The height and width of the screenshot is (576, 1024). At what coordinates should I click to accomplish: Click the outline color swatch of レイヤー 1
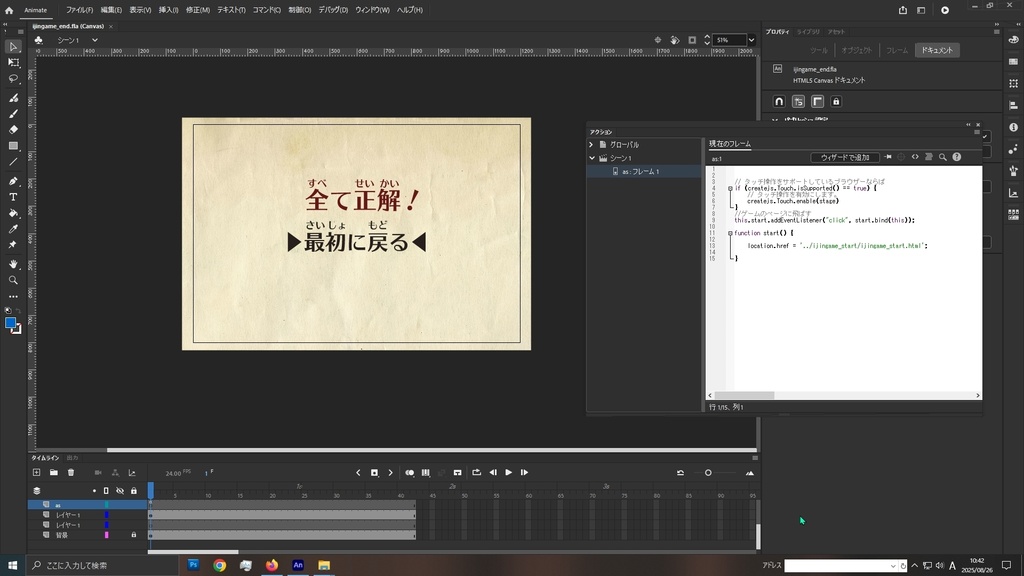click(x=107, y=514)
